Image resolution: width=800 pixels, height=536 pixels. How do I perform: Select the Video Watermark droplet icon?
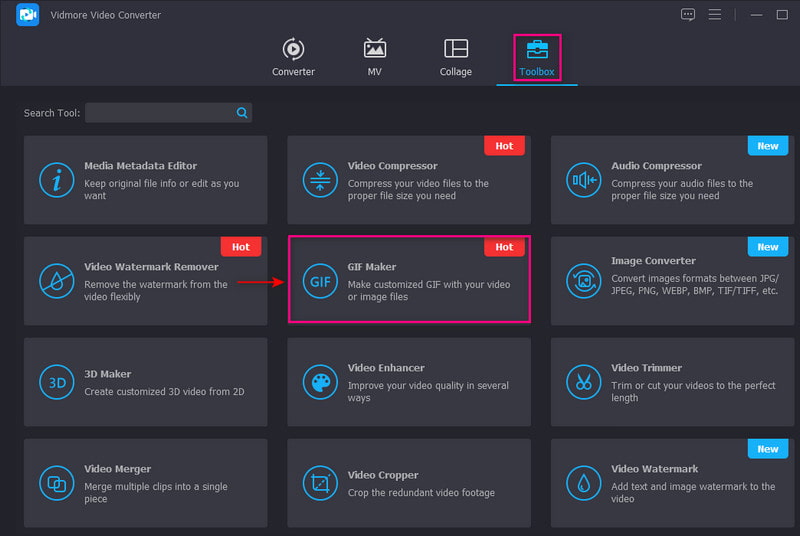click(584, 484)
